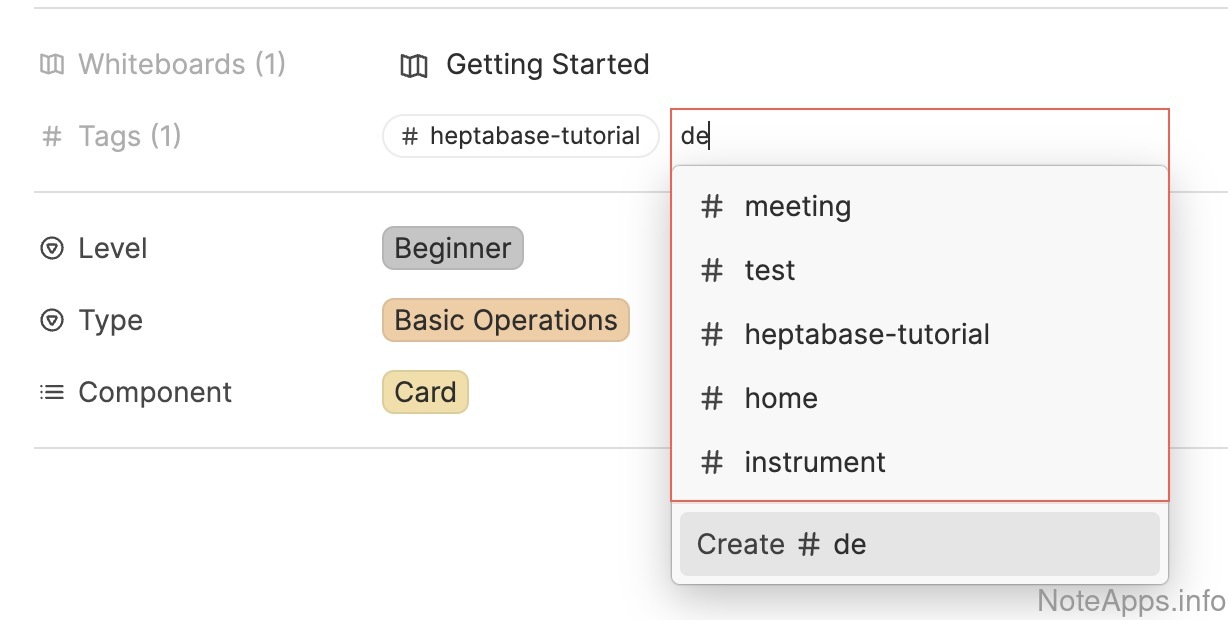Click hash icon next to meeting suggestion

point(712,207)
